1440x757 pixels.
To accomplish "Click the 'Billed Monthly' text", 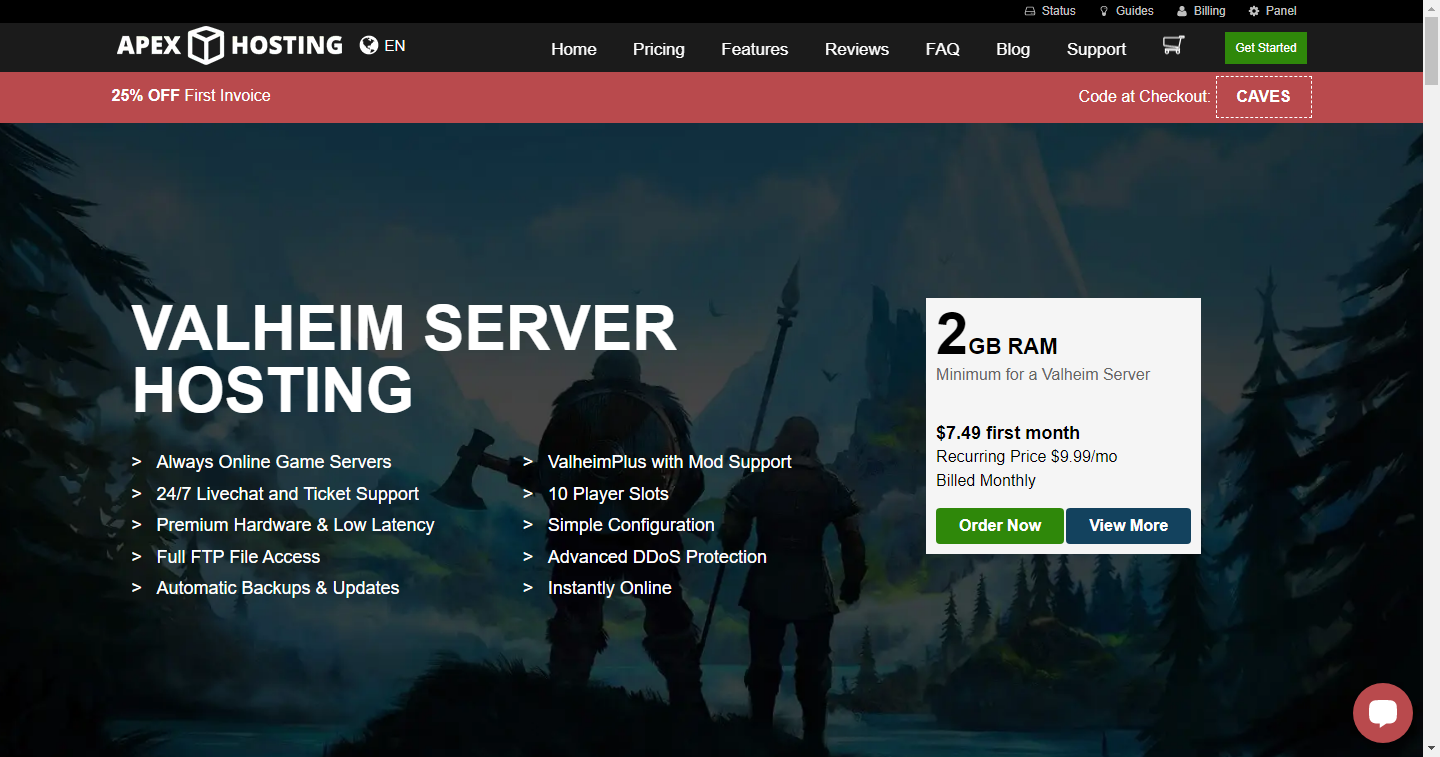I will pos(986,481).
